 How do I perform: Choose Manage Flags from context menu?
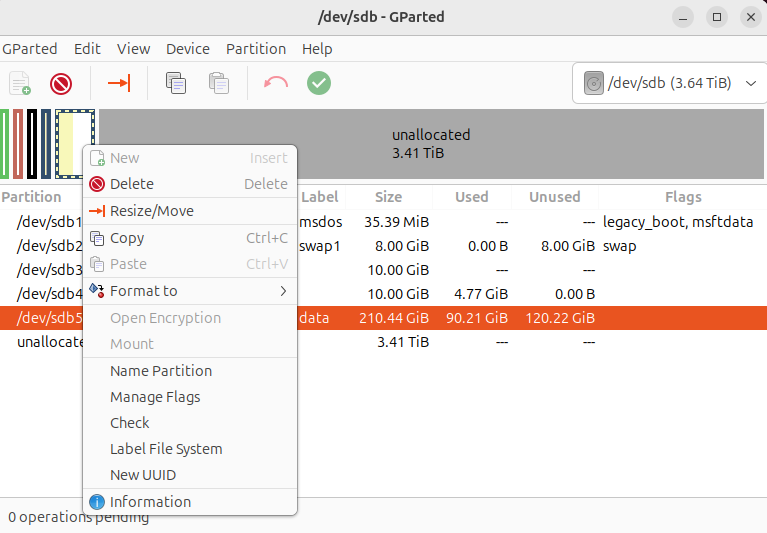pyautogui.click(x=155, y=397)
